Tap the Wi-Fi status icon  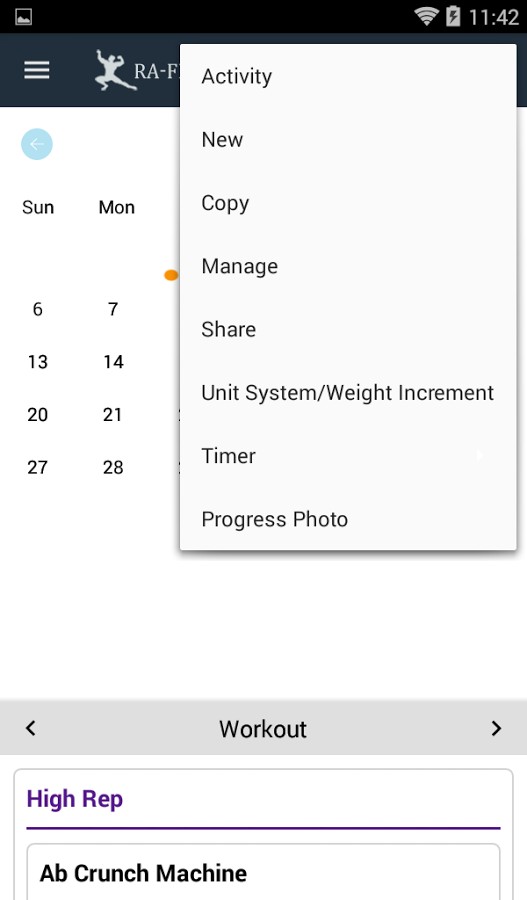coord(427,16)
